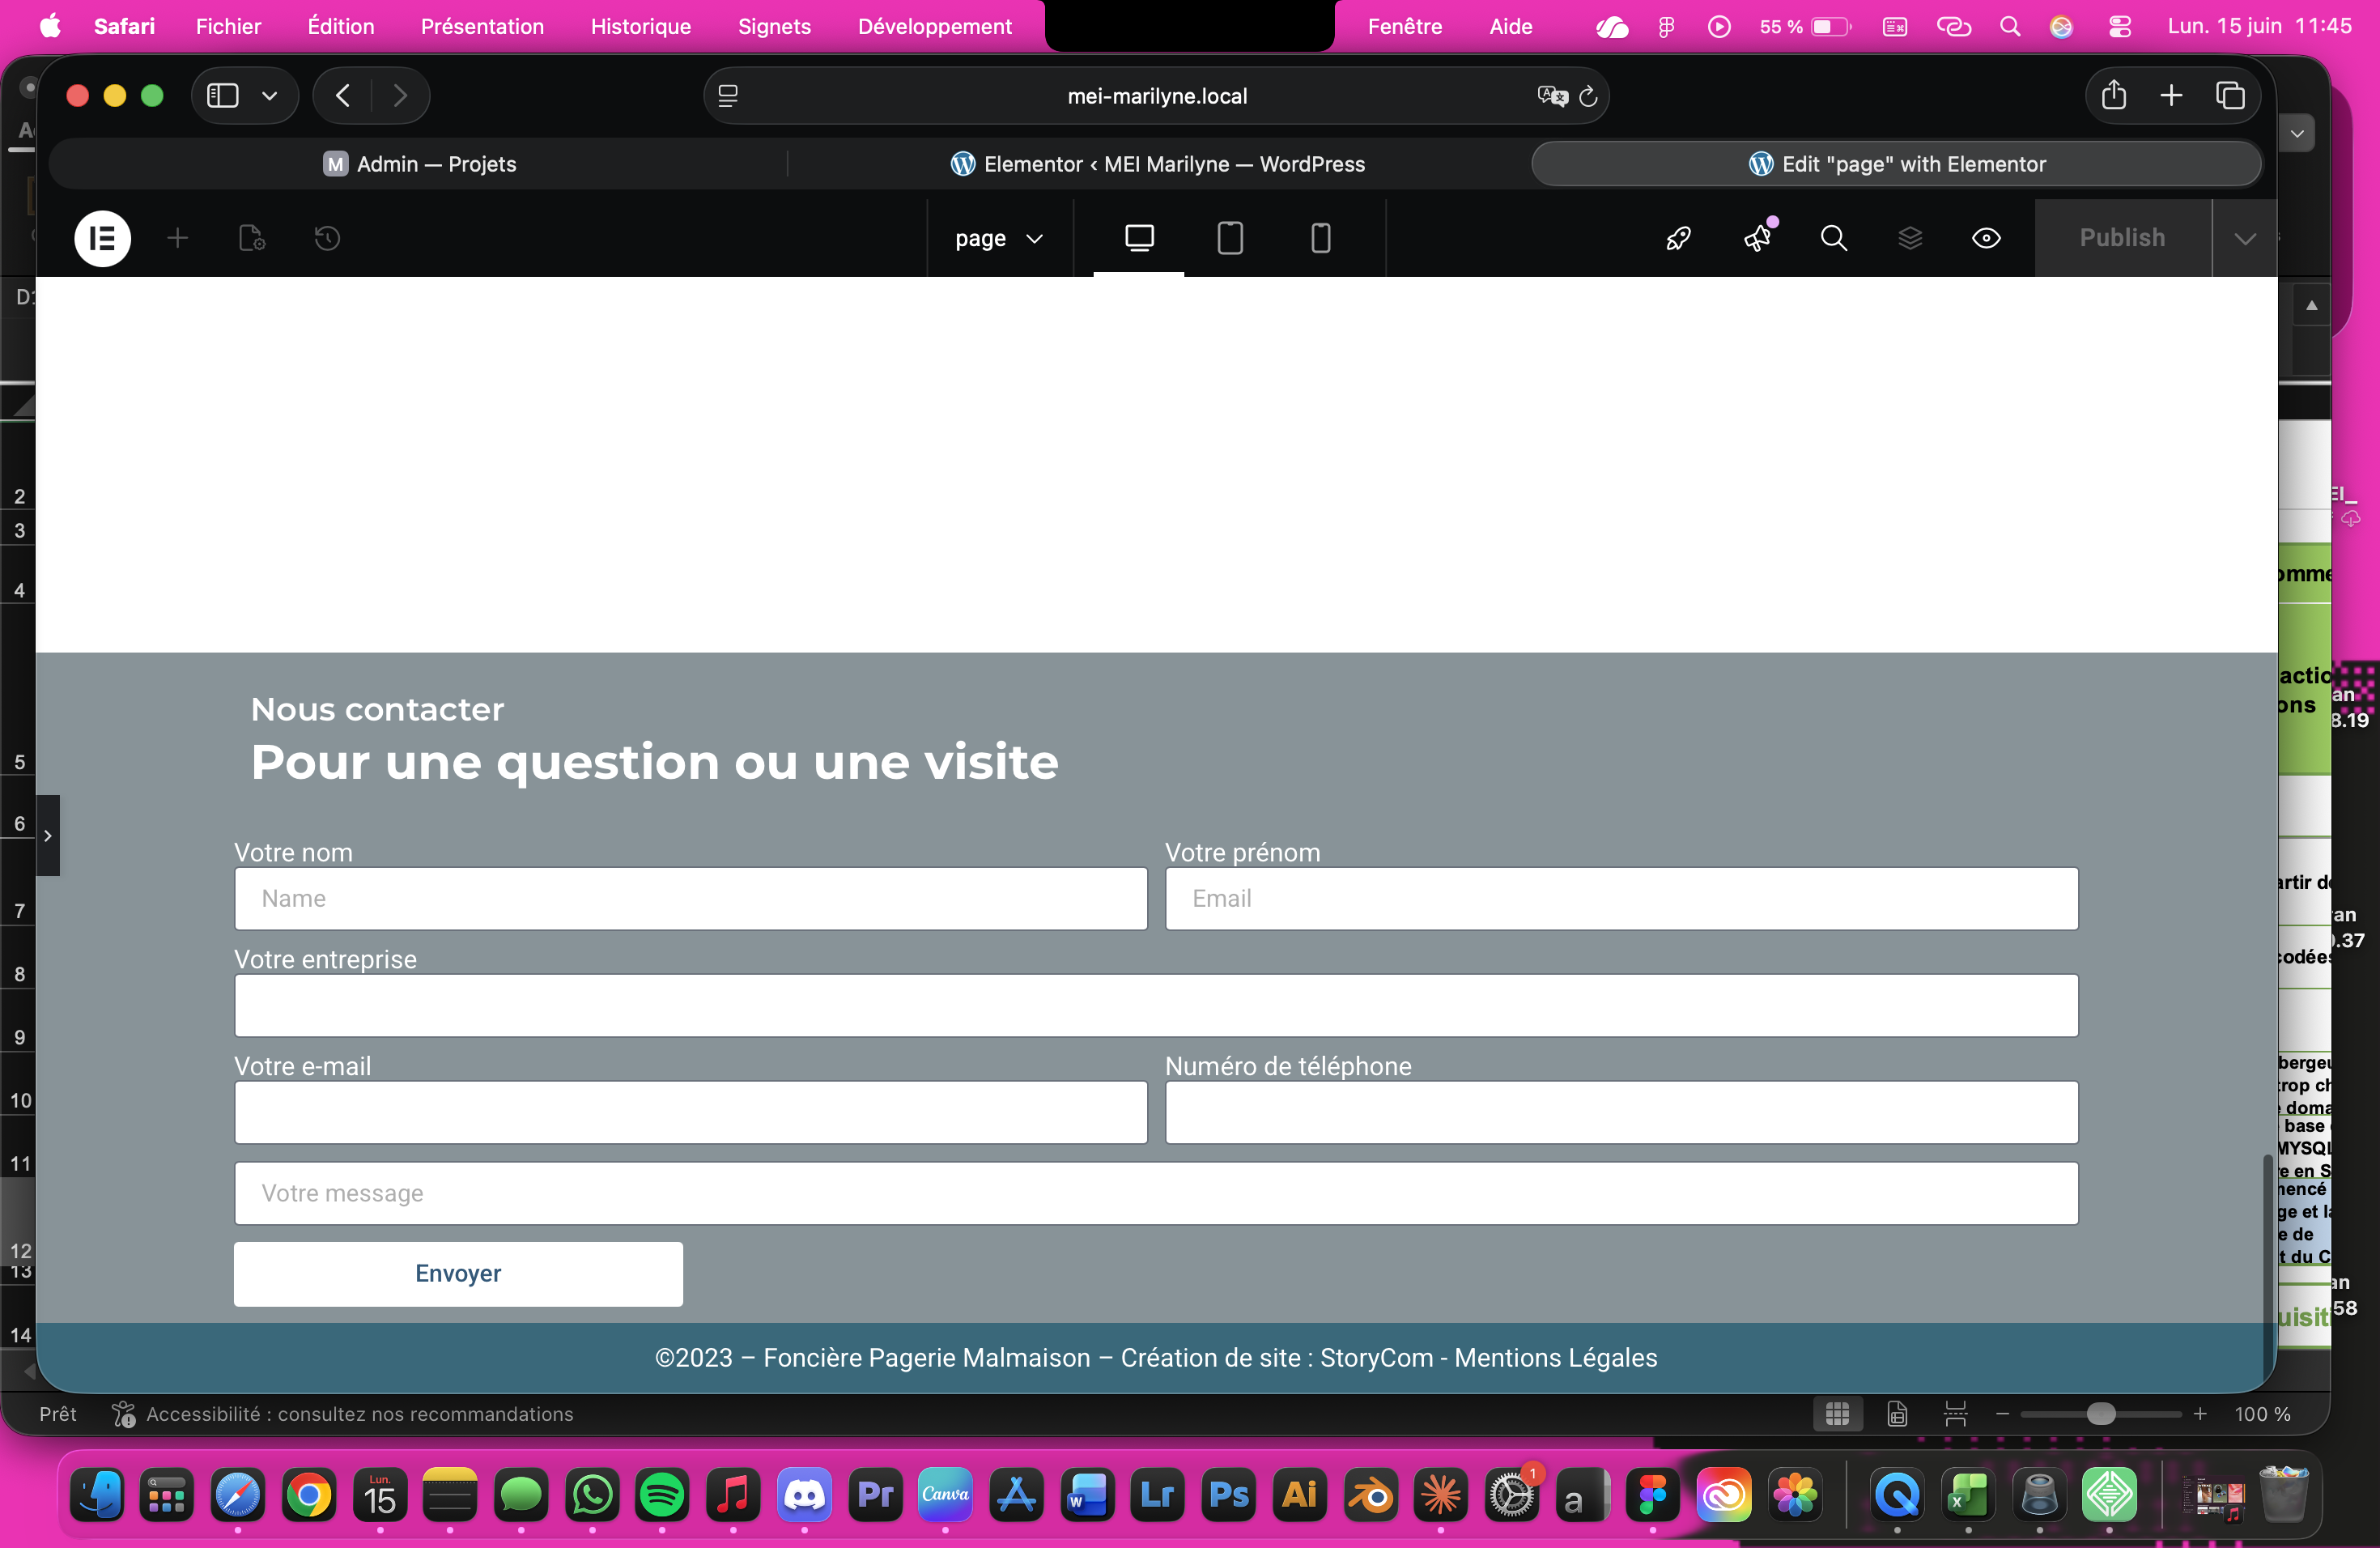Select the Nous contacter heading

click(x=377, y=709)
